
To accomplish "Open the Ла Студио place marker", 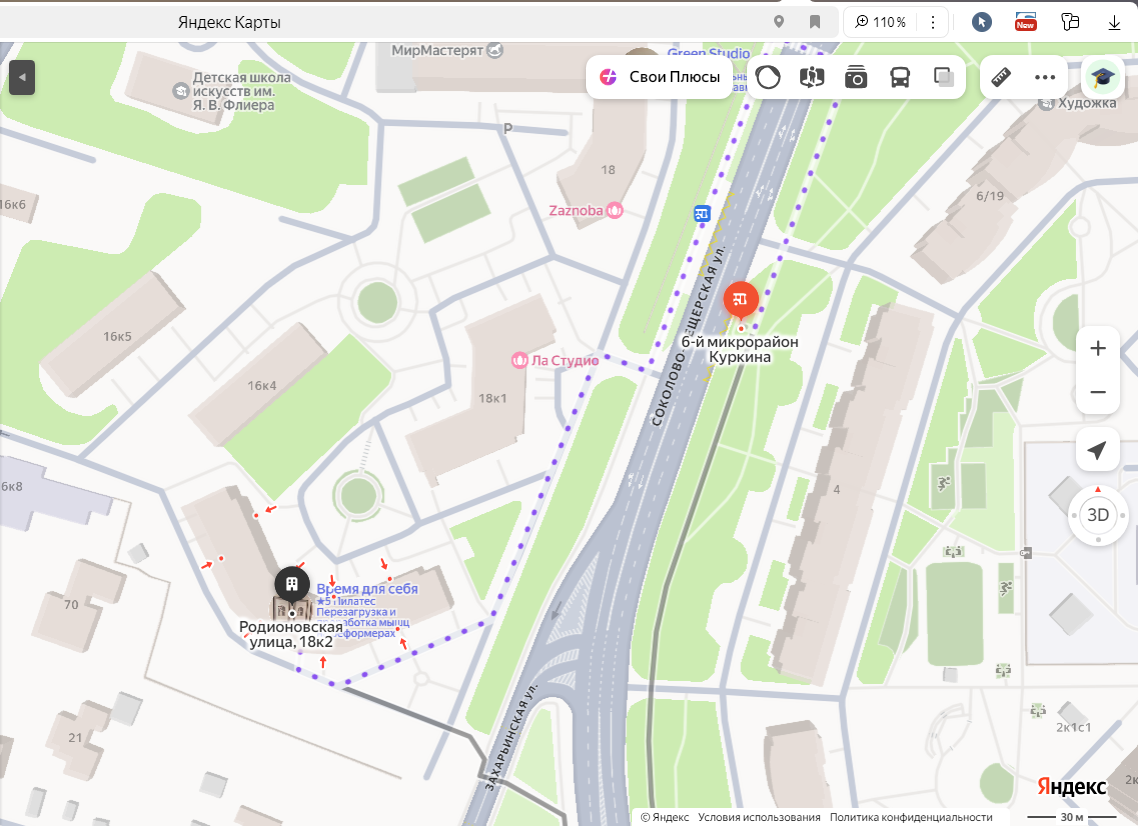I will pyautogui.click(x=555, y=360).
